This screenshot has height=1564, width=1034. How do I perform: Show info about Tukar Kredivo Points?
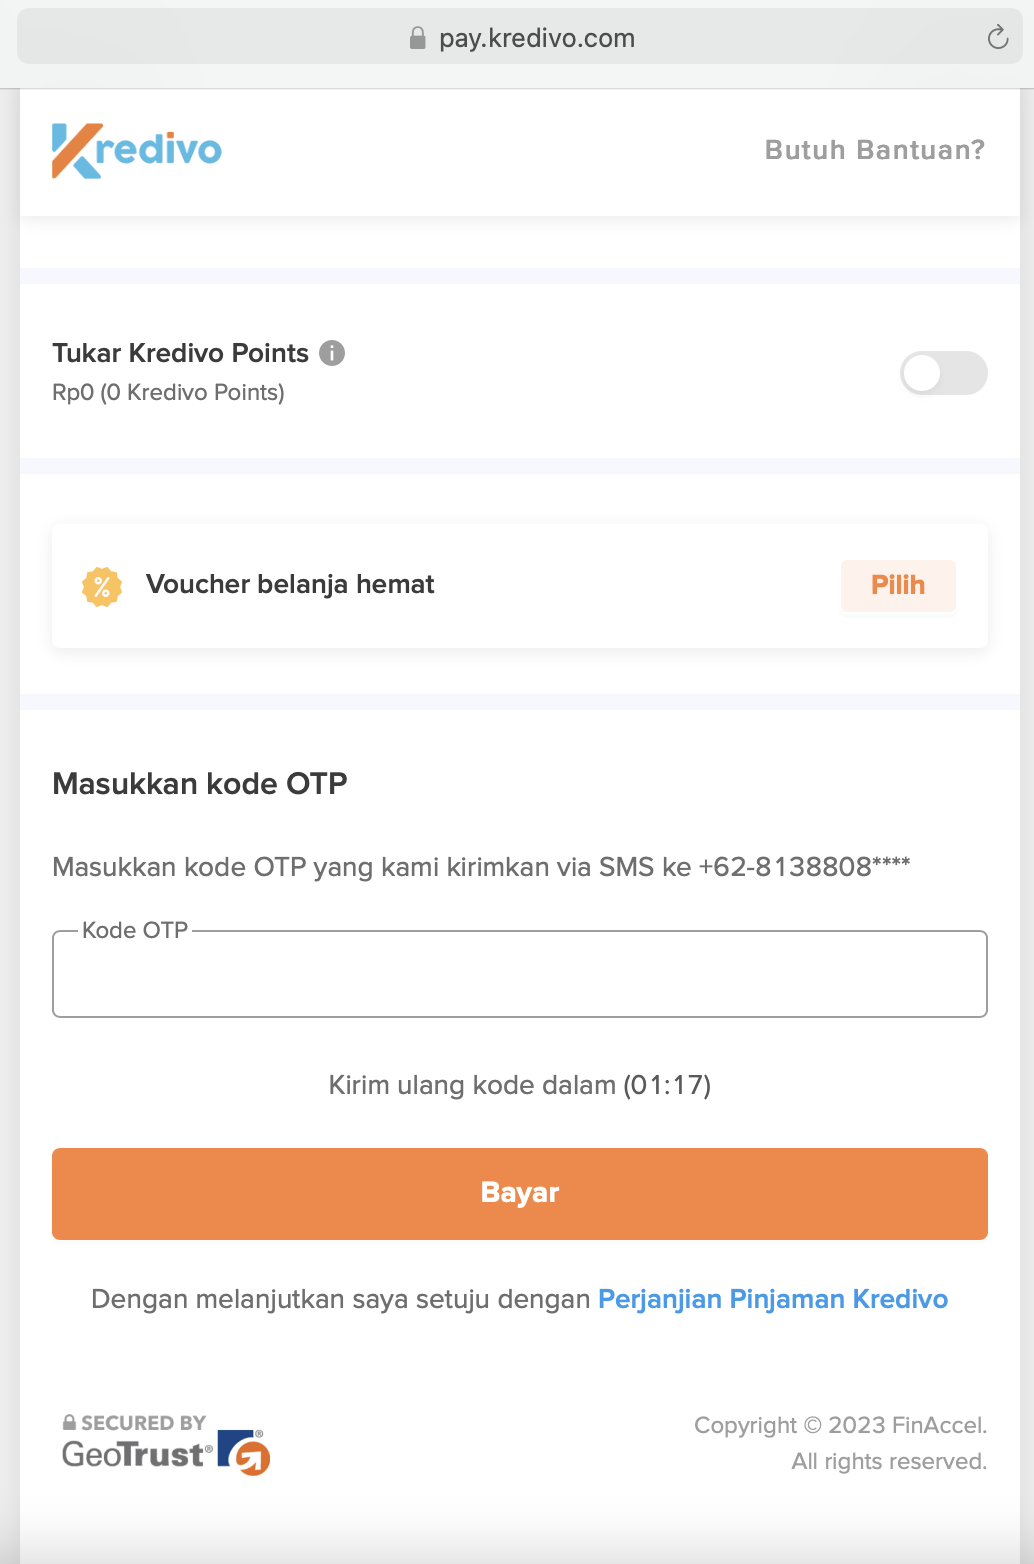coord(332,353)
